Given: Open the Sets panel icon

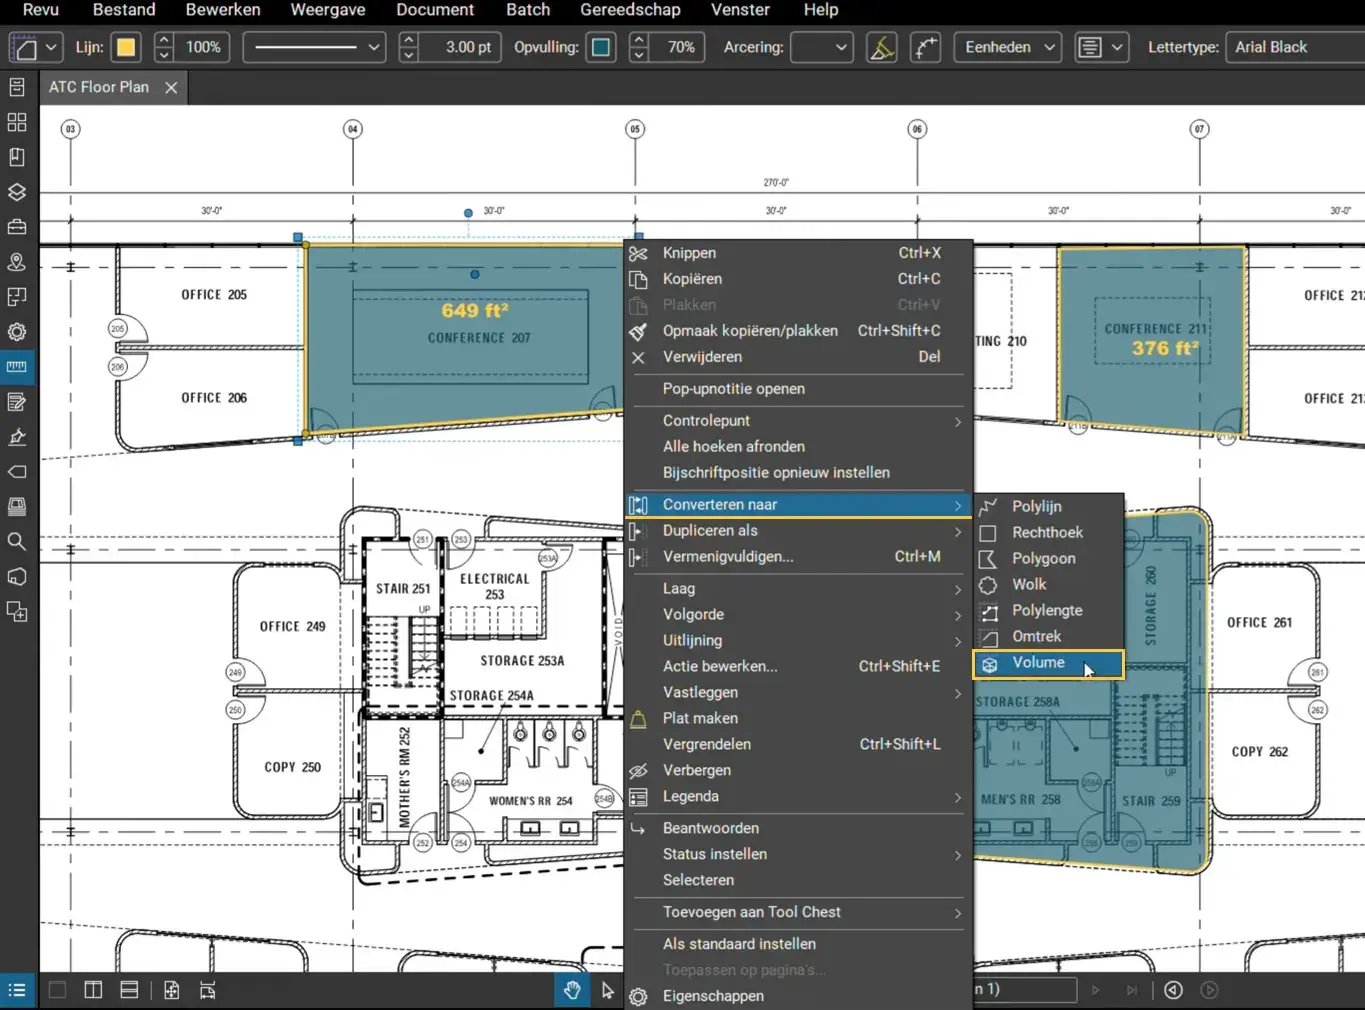Looking at the screenshot, I should coord(17,507).
